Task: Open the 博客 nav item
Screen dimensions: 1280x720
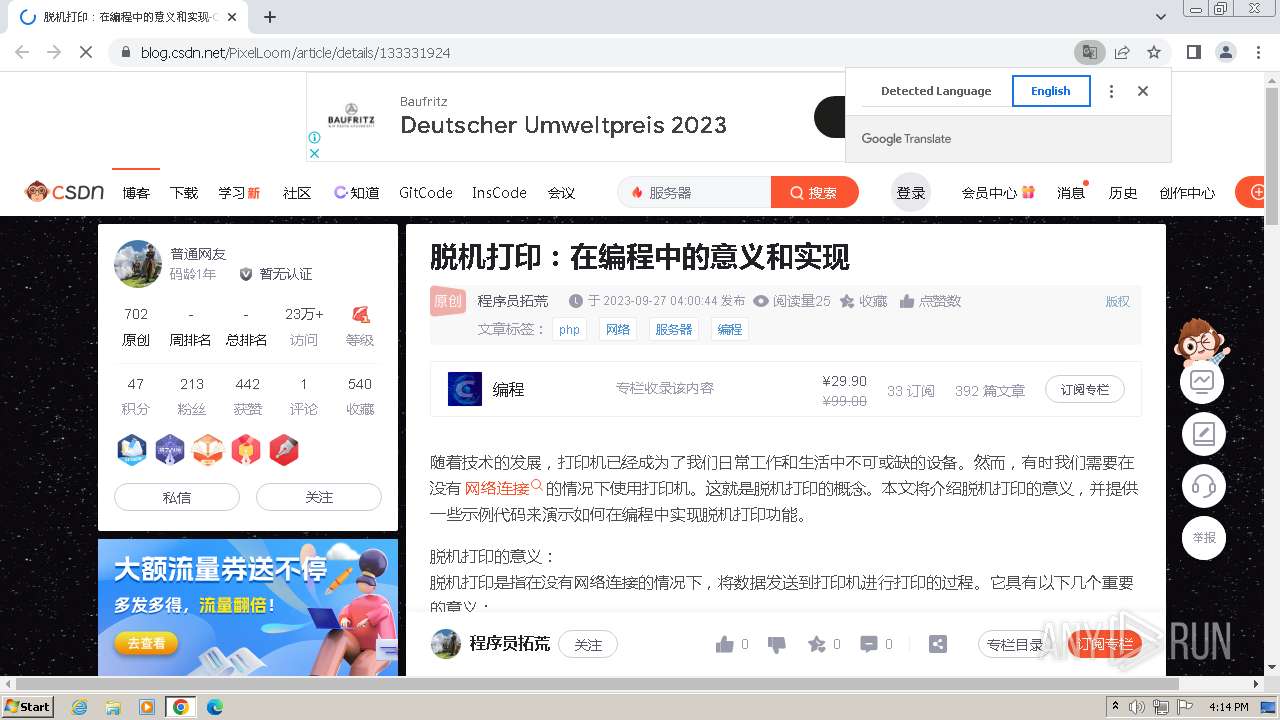Action: pyautogui.click(x=136, y=193)
